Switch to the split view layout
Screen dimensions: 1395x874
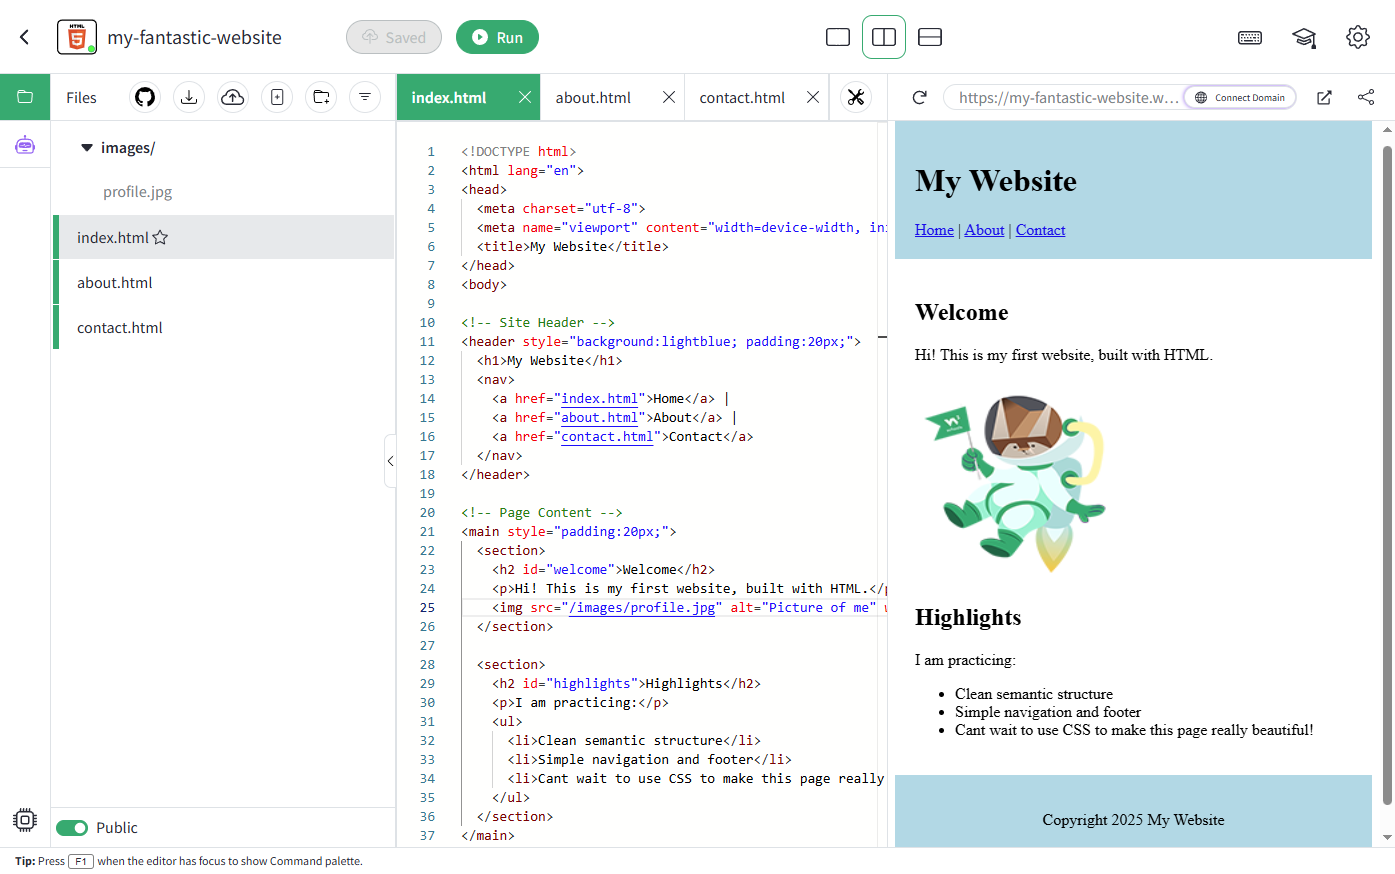(884, 36)
